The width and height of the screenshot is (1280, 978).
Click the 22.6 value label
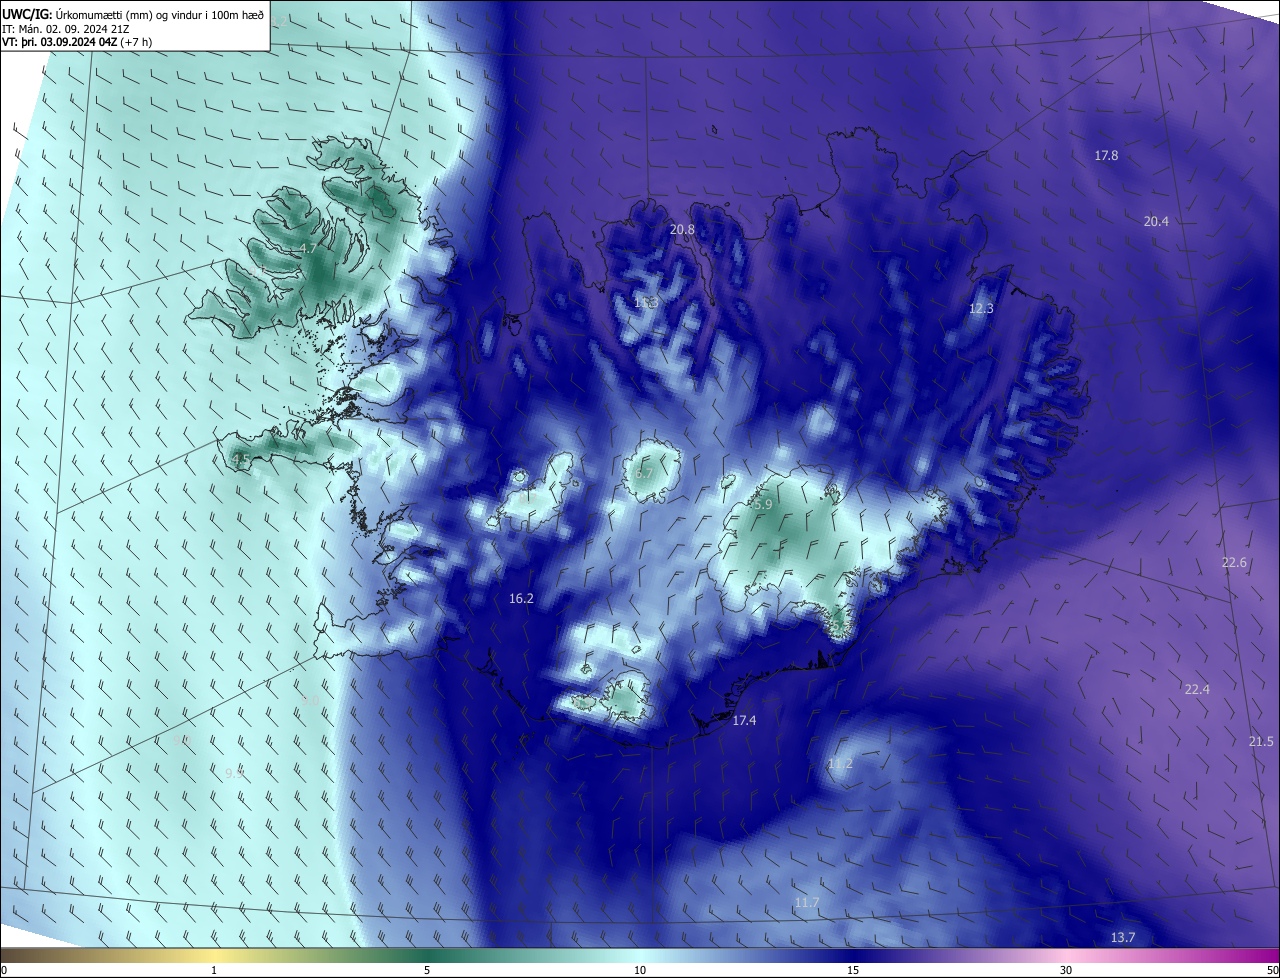click(1234, 563)
